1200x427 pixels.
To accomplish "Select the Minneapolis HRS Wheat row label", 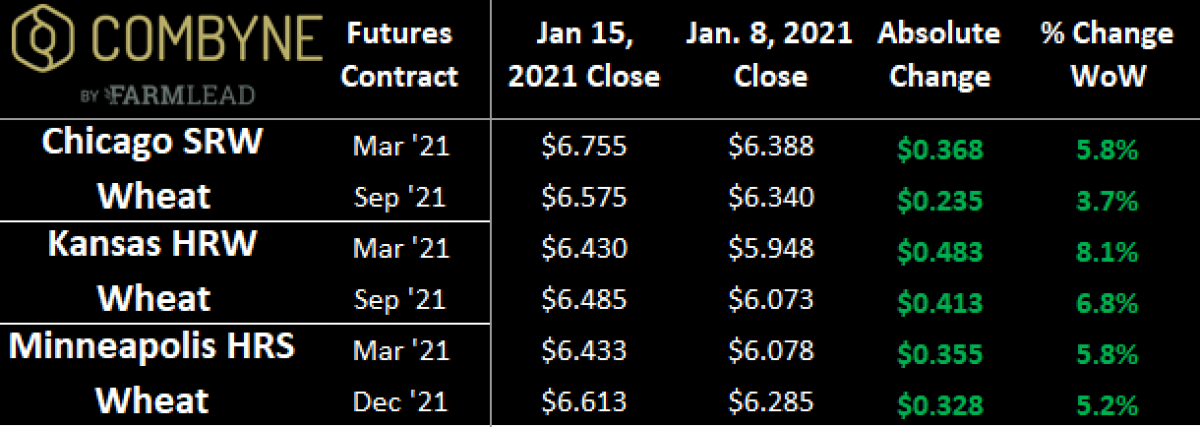I will coord(153,373).
